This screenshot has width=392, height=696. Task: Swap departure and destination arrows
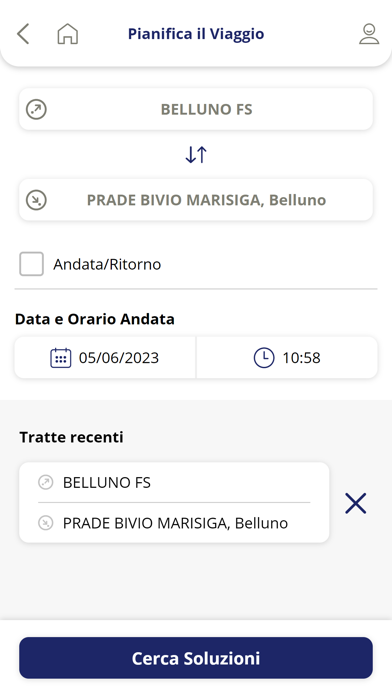(x=196, y=154)
